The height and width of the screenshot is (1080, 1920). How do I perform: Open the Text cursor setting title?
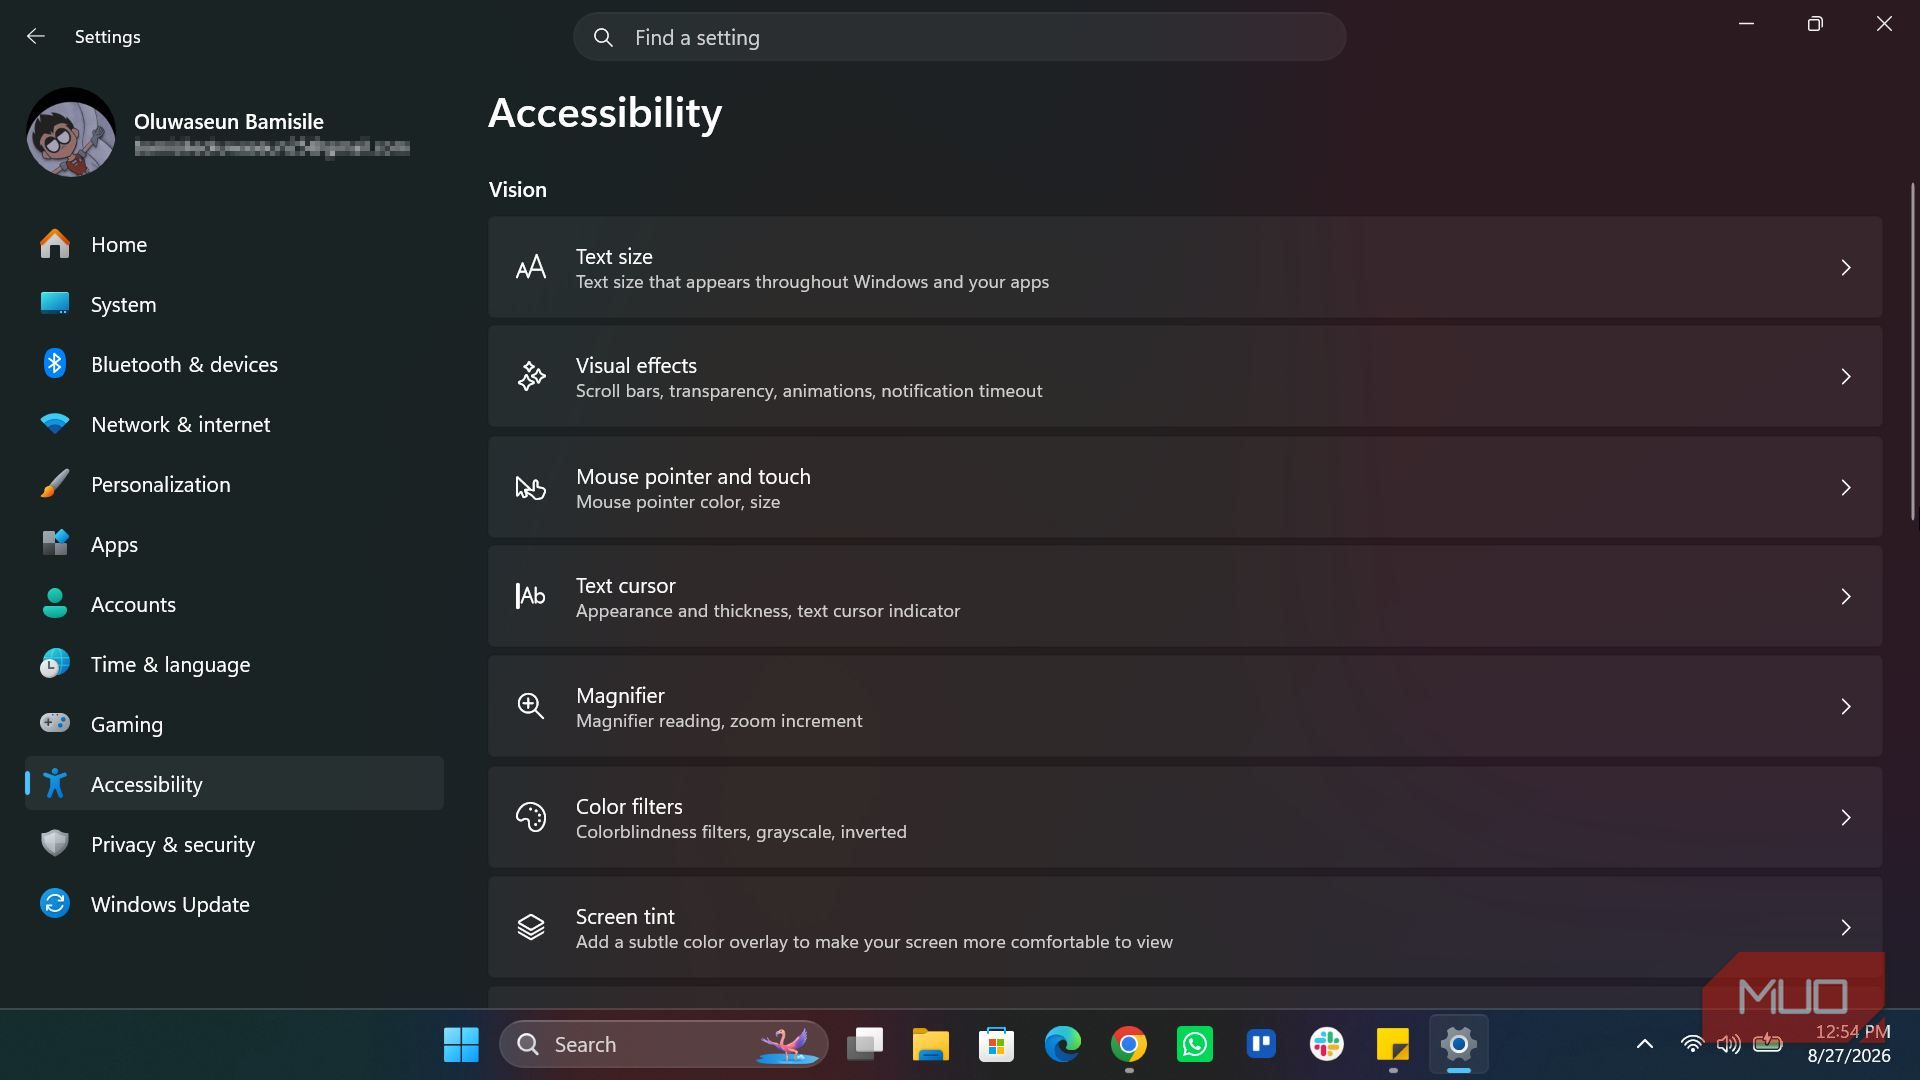pyautogui.click(x=625, y=585)
